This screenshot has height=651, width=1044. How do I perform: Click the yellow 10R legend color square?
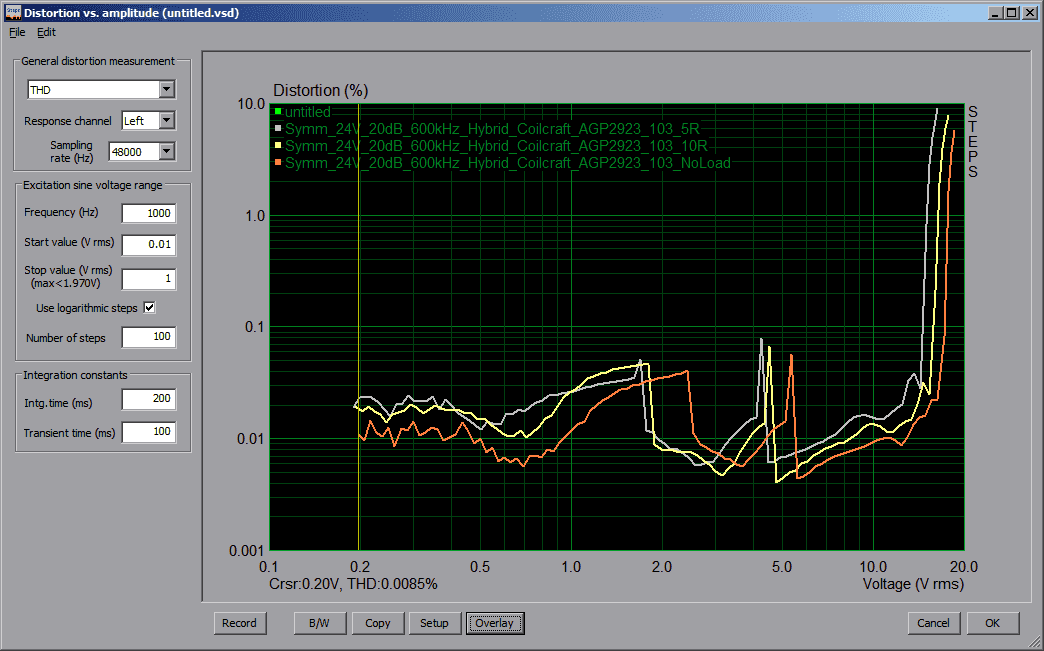(x=278, y=146)
